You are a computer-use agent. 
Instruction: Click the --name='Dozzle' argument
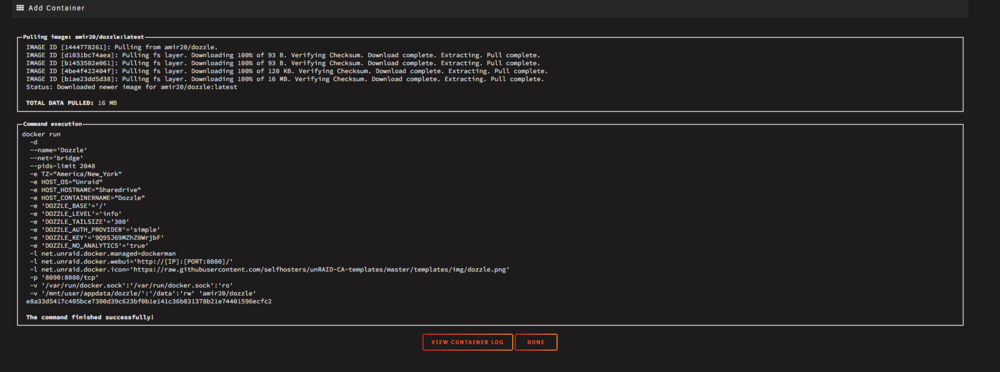click(58, 150)
